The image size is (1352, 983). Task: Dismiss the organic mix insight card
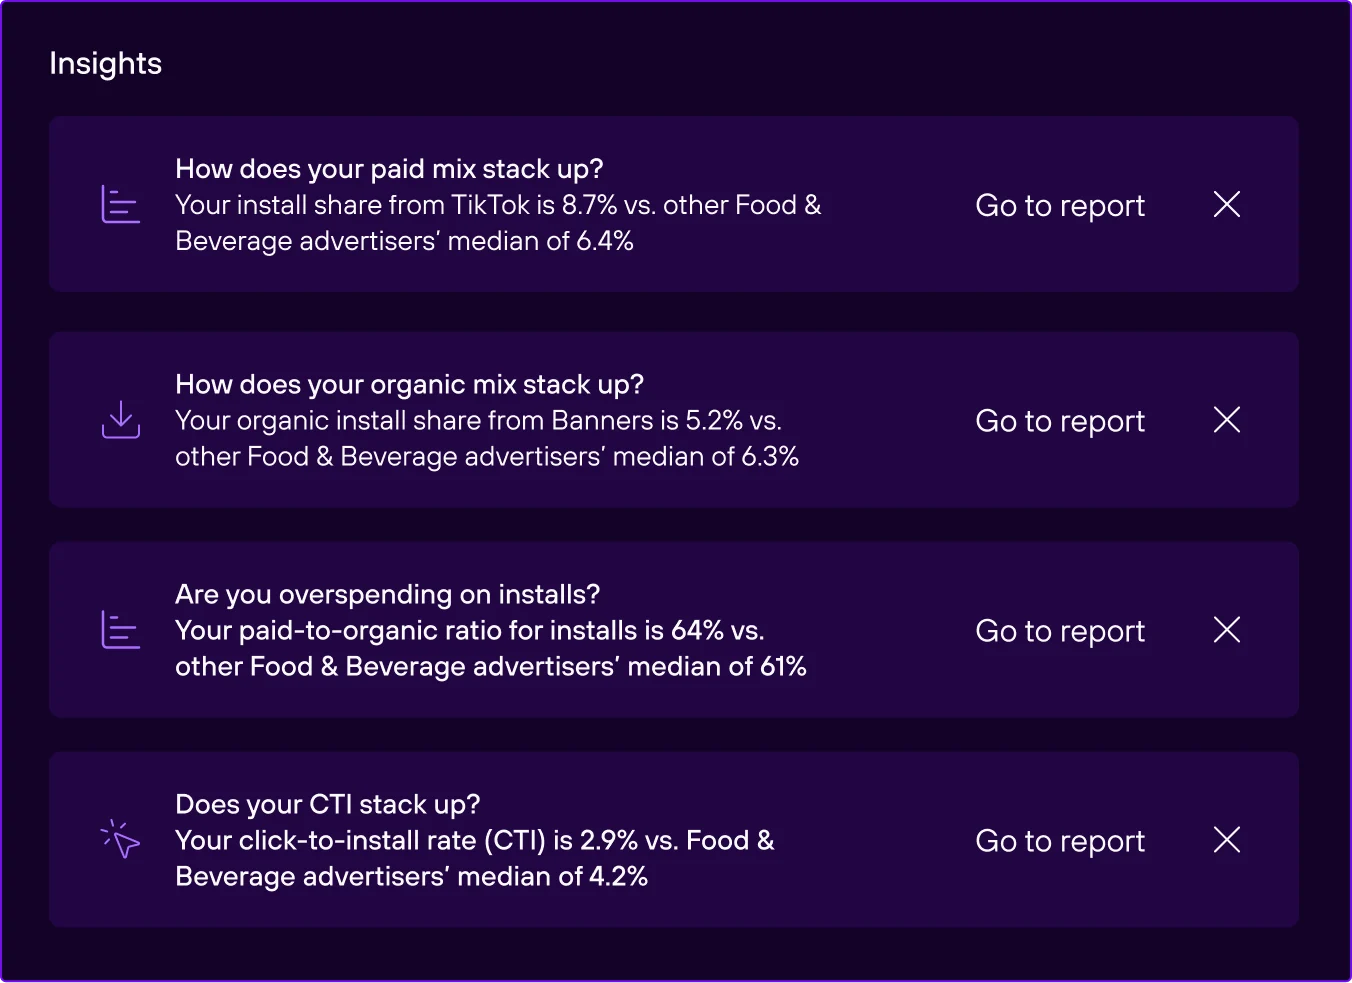pyautogui.click(x=1226, y=420)
